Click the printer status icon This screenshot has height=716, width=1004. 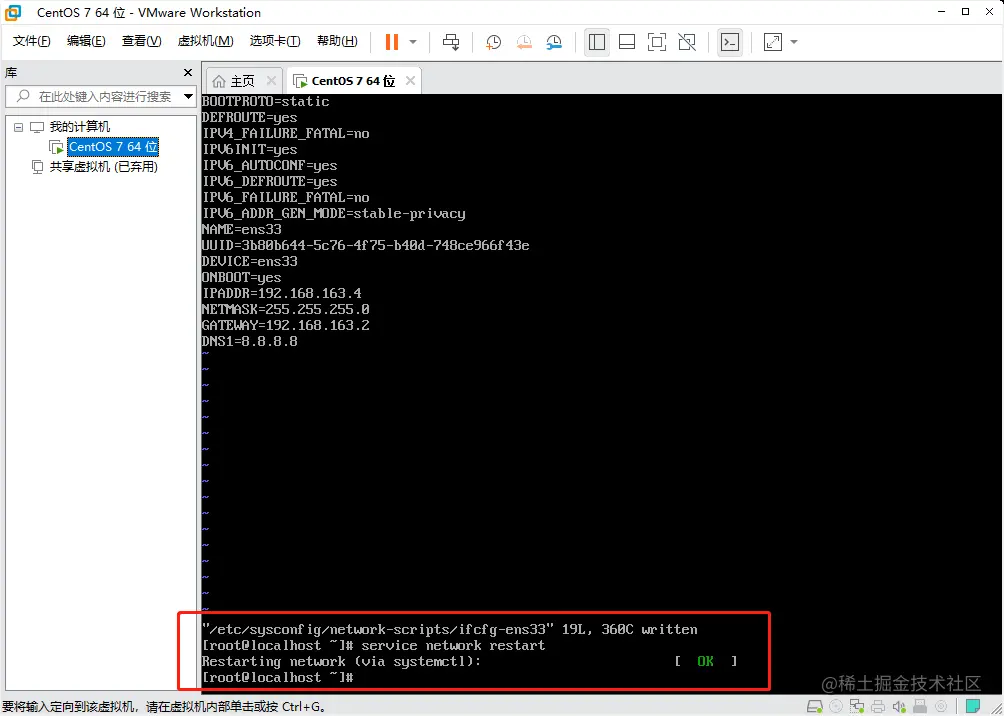(878, 707)
